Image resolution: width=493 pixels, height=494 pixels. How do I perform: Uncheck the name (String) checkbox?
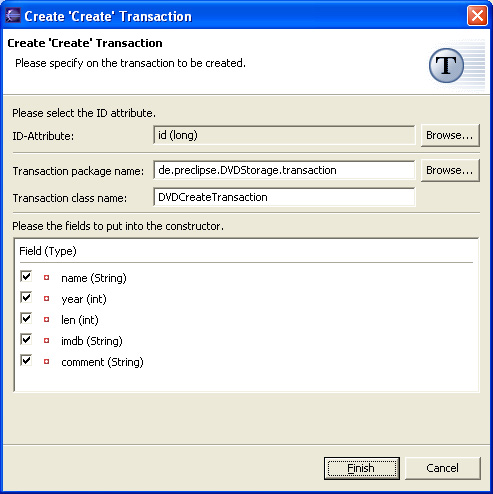pos(26,276)
